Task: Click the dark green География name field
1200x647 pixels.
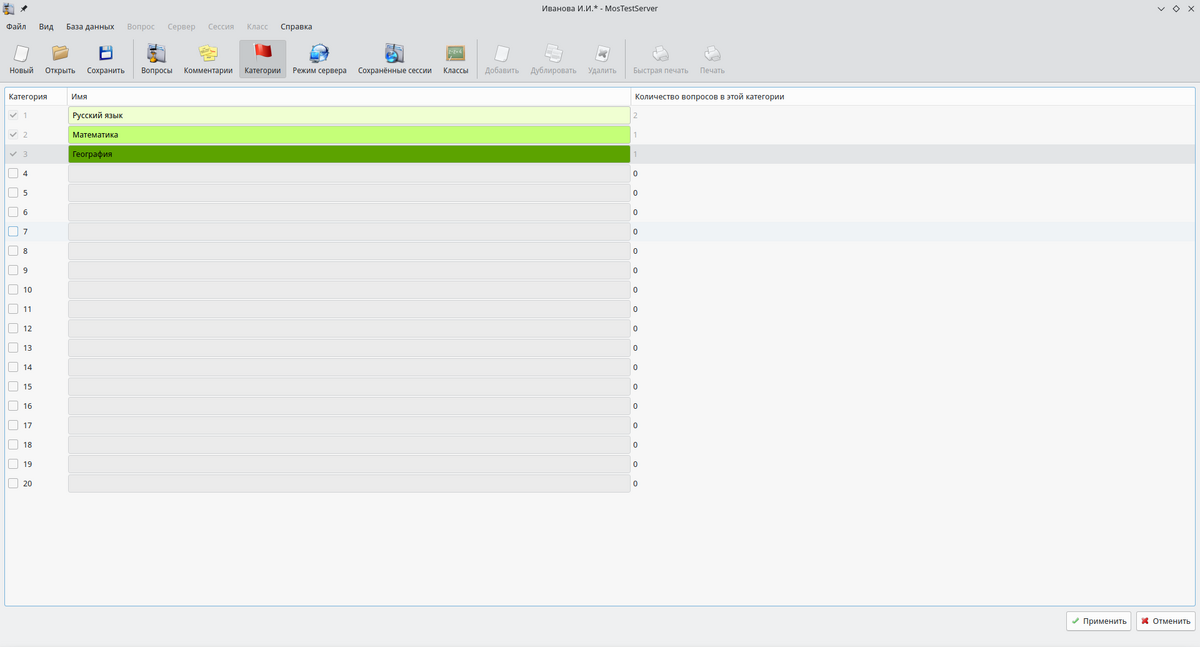Action: [348, 155]
